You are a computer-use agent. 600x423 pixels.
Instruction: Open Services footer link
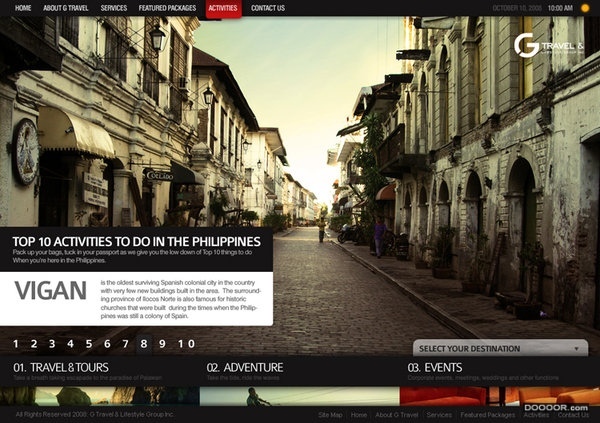tap(439, 415)
